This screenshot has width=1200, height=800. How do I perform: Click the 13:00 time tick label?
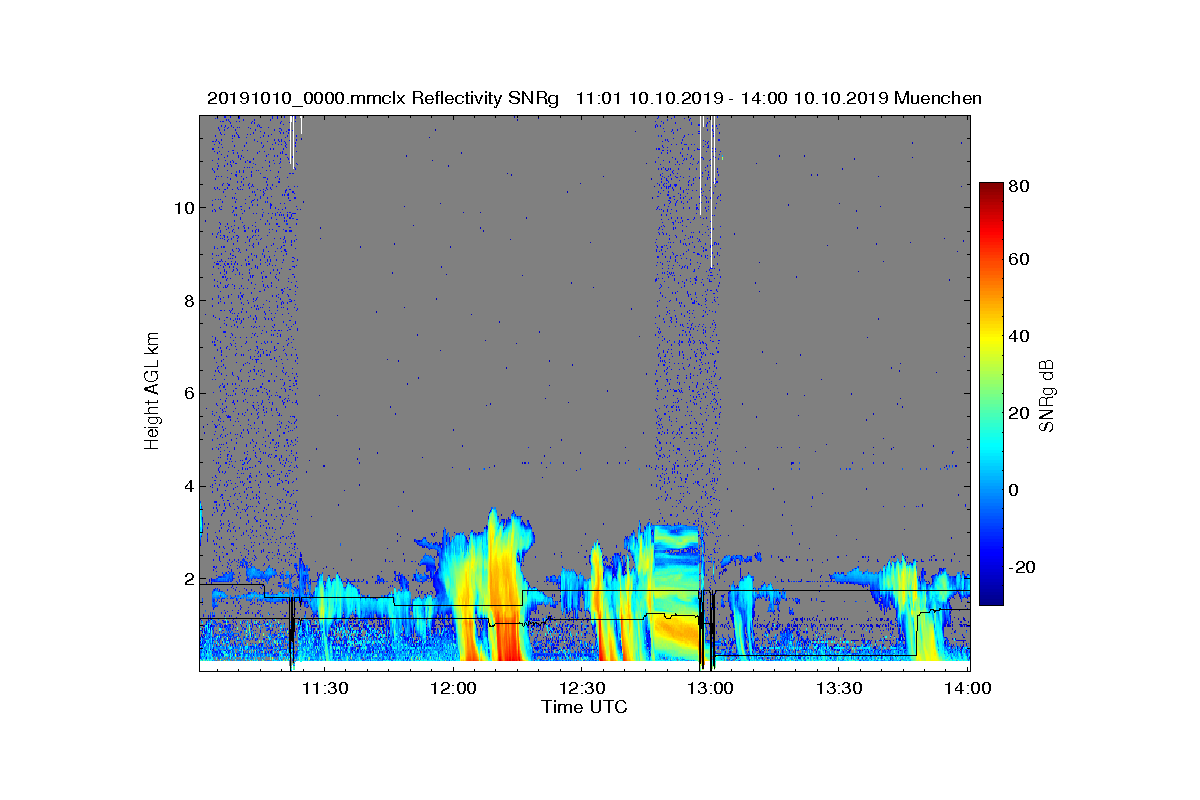[711, 688]
